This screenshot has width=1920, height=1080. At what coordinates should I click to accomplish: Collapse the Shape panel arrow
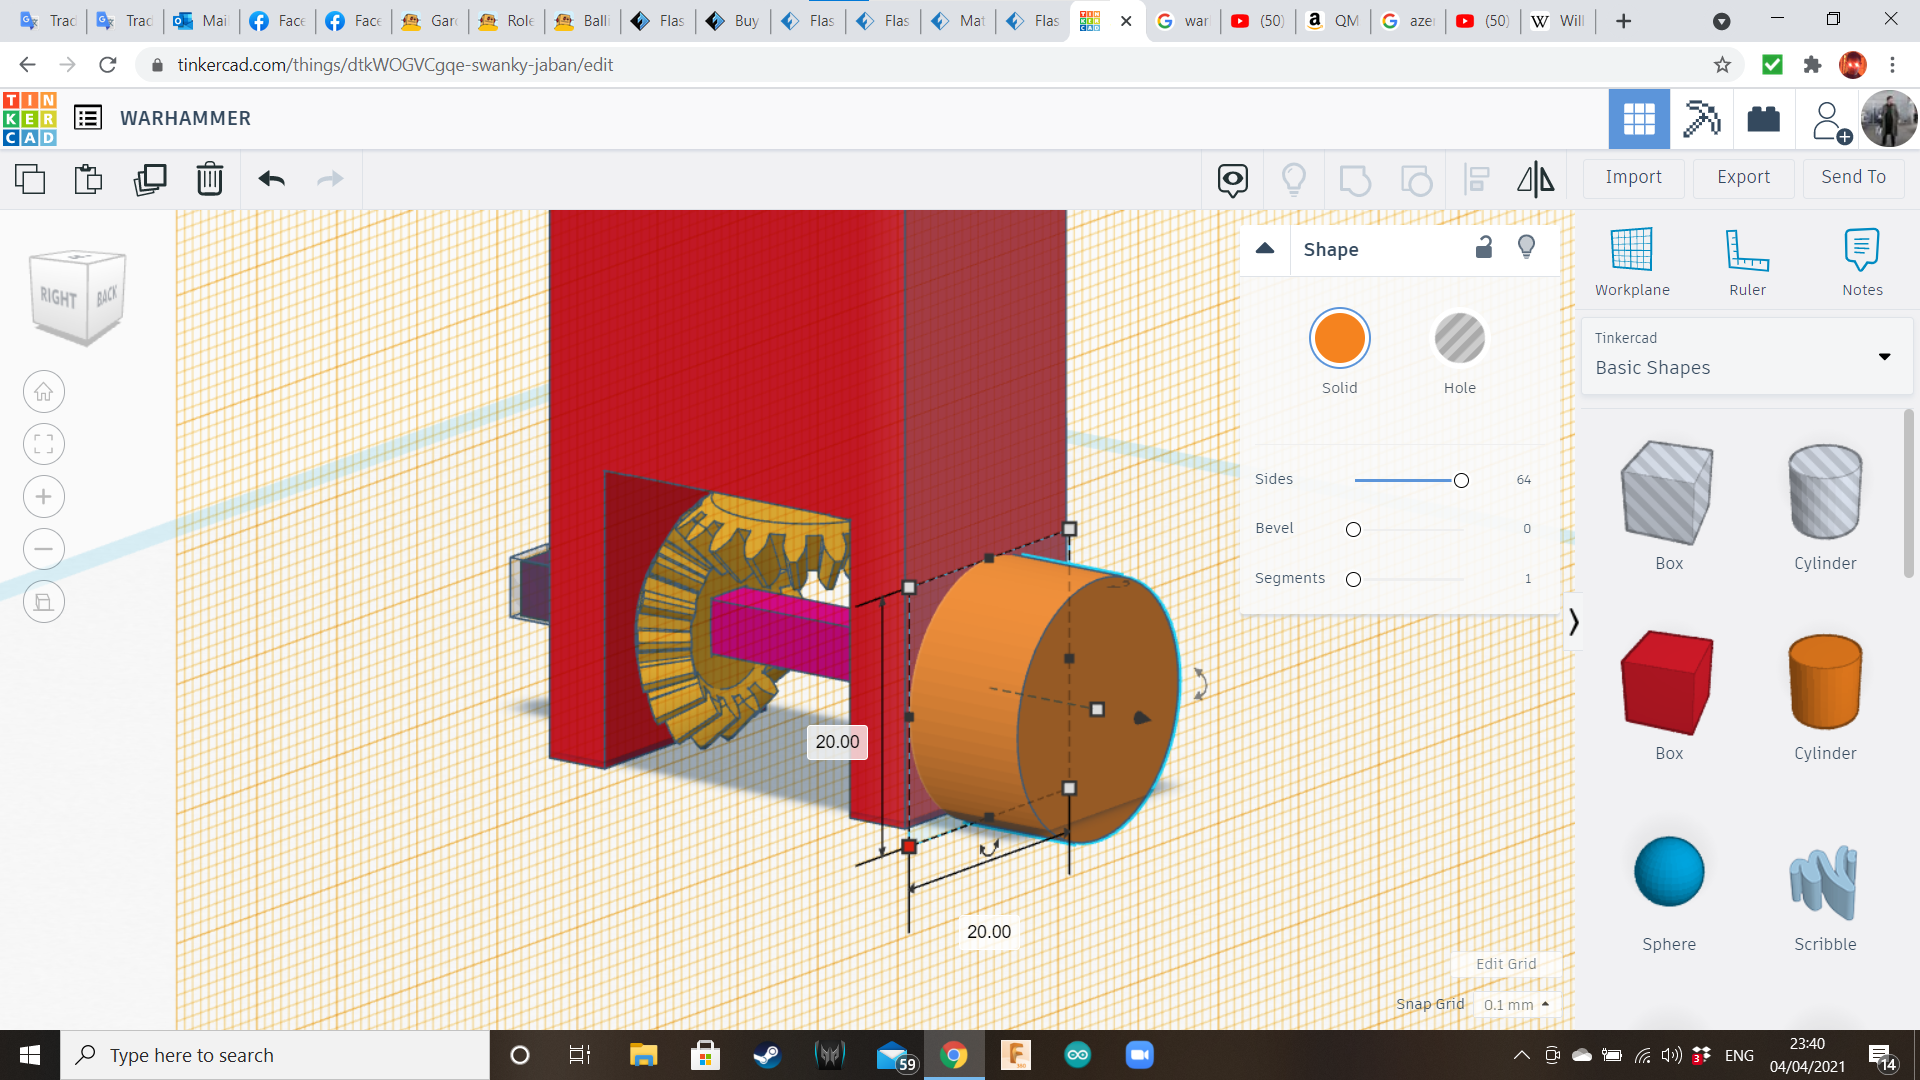tap(1265, 249)
